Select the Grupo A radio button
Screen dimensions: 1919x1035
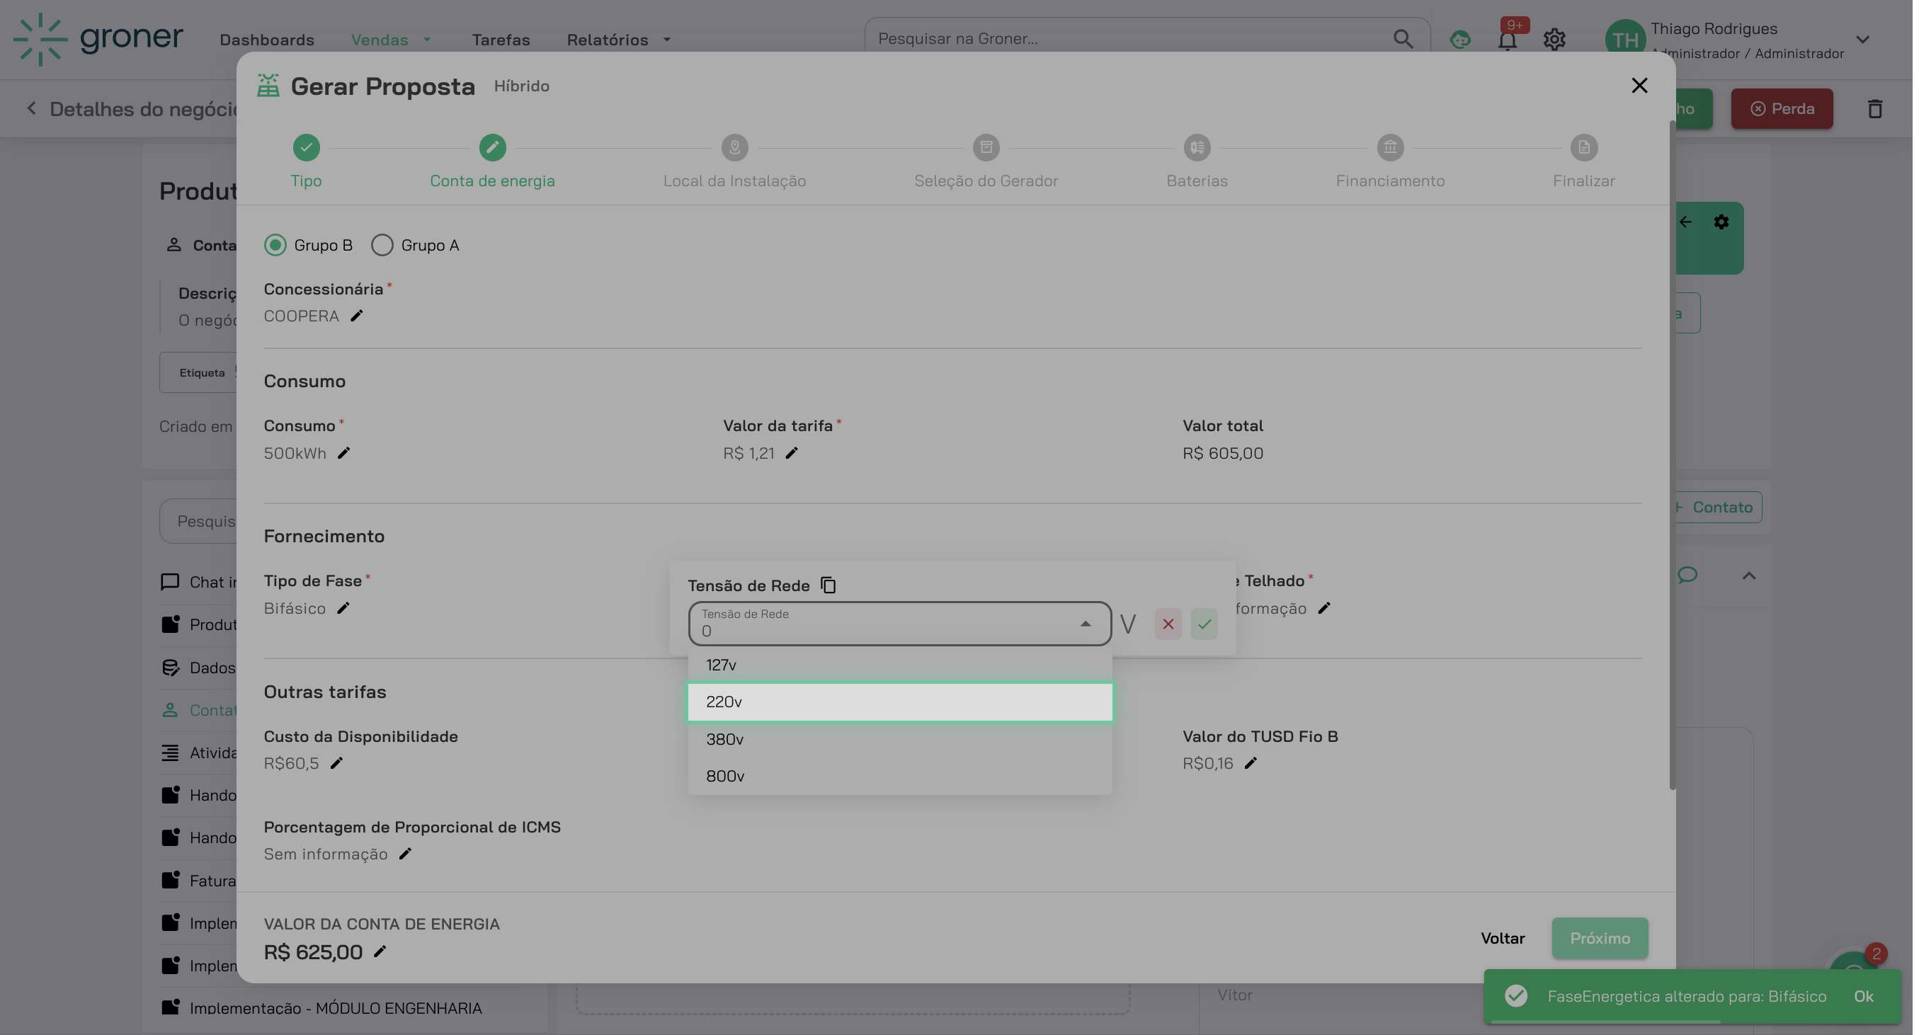[x=381, y=245]
